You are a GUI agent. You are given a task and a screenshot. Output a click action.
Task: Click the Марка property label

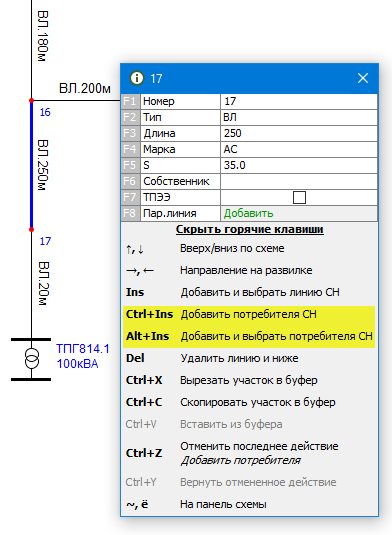pyautogui.click(x=159, y=149)
